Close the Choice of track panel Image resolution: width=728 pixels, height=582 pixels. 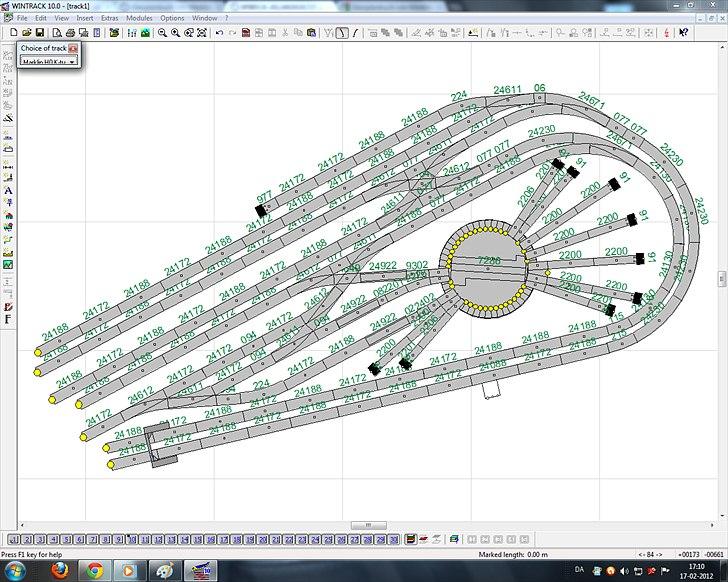pyautogui.click(x=73, y=47)
